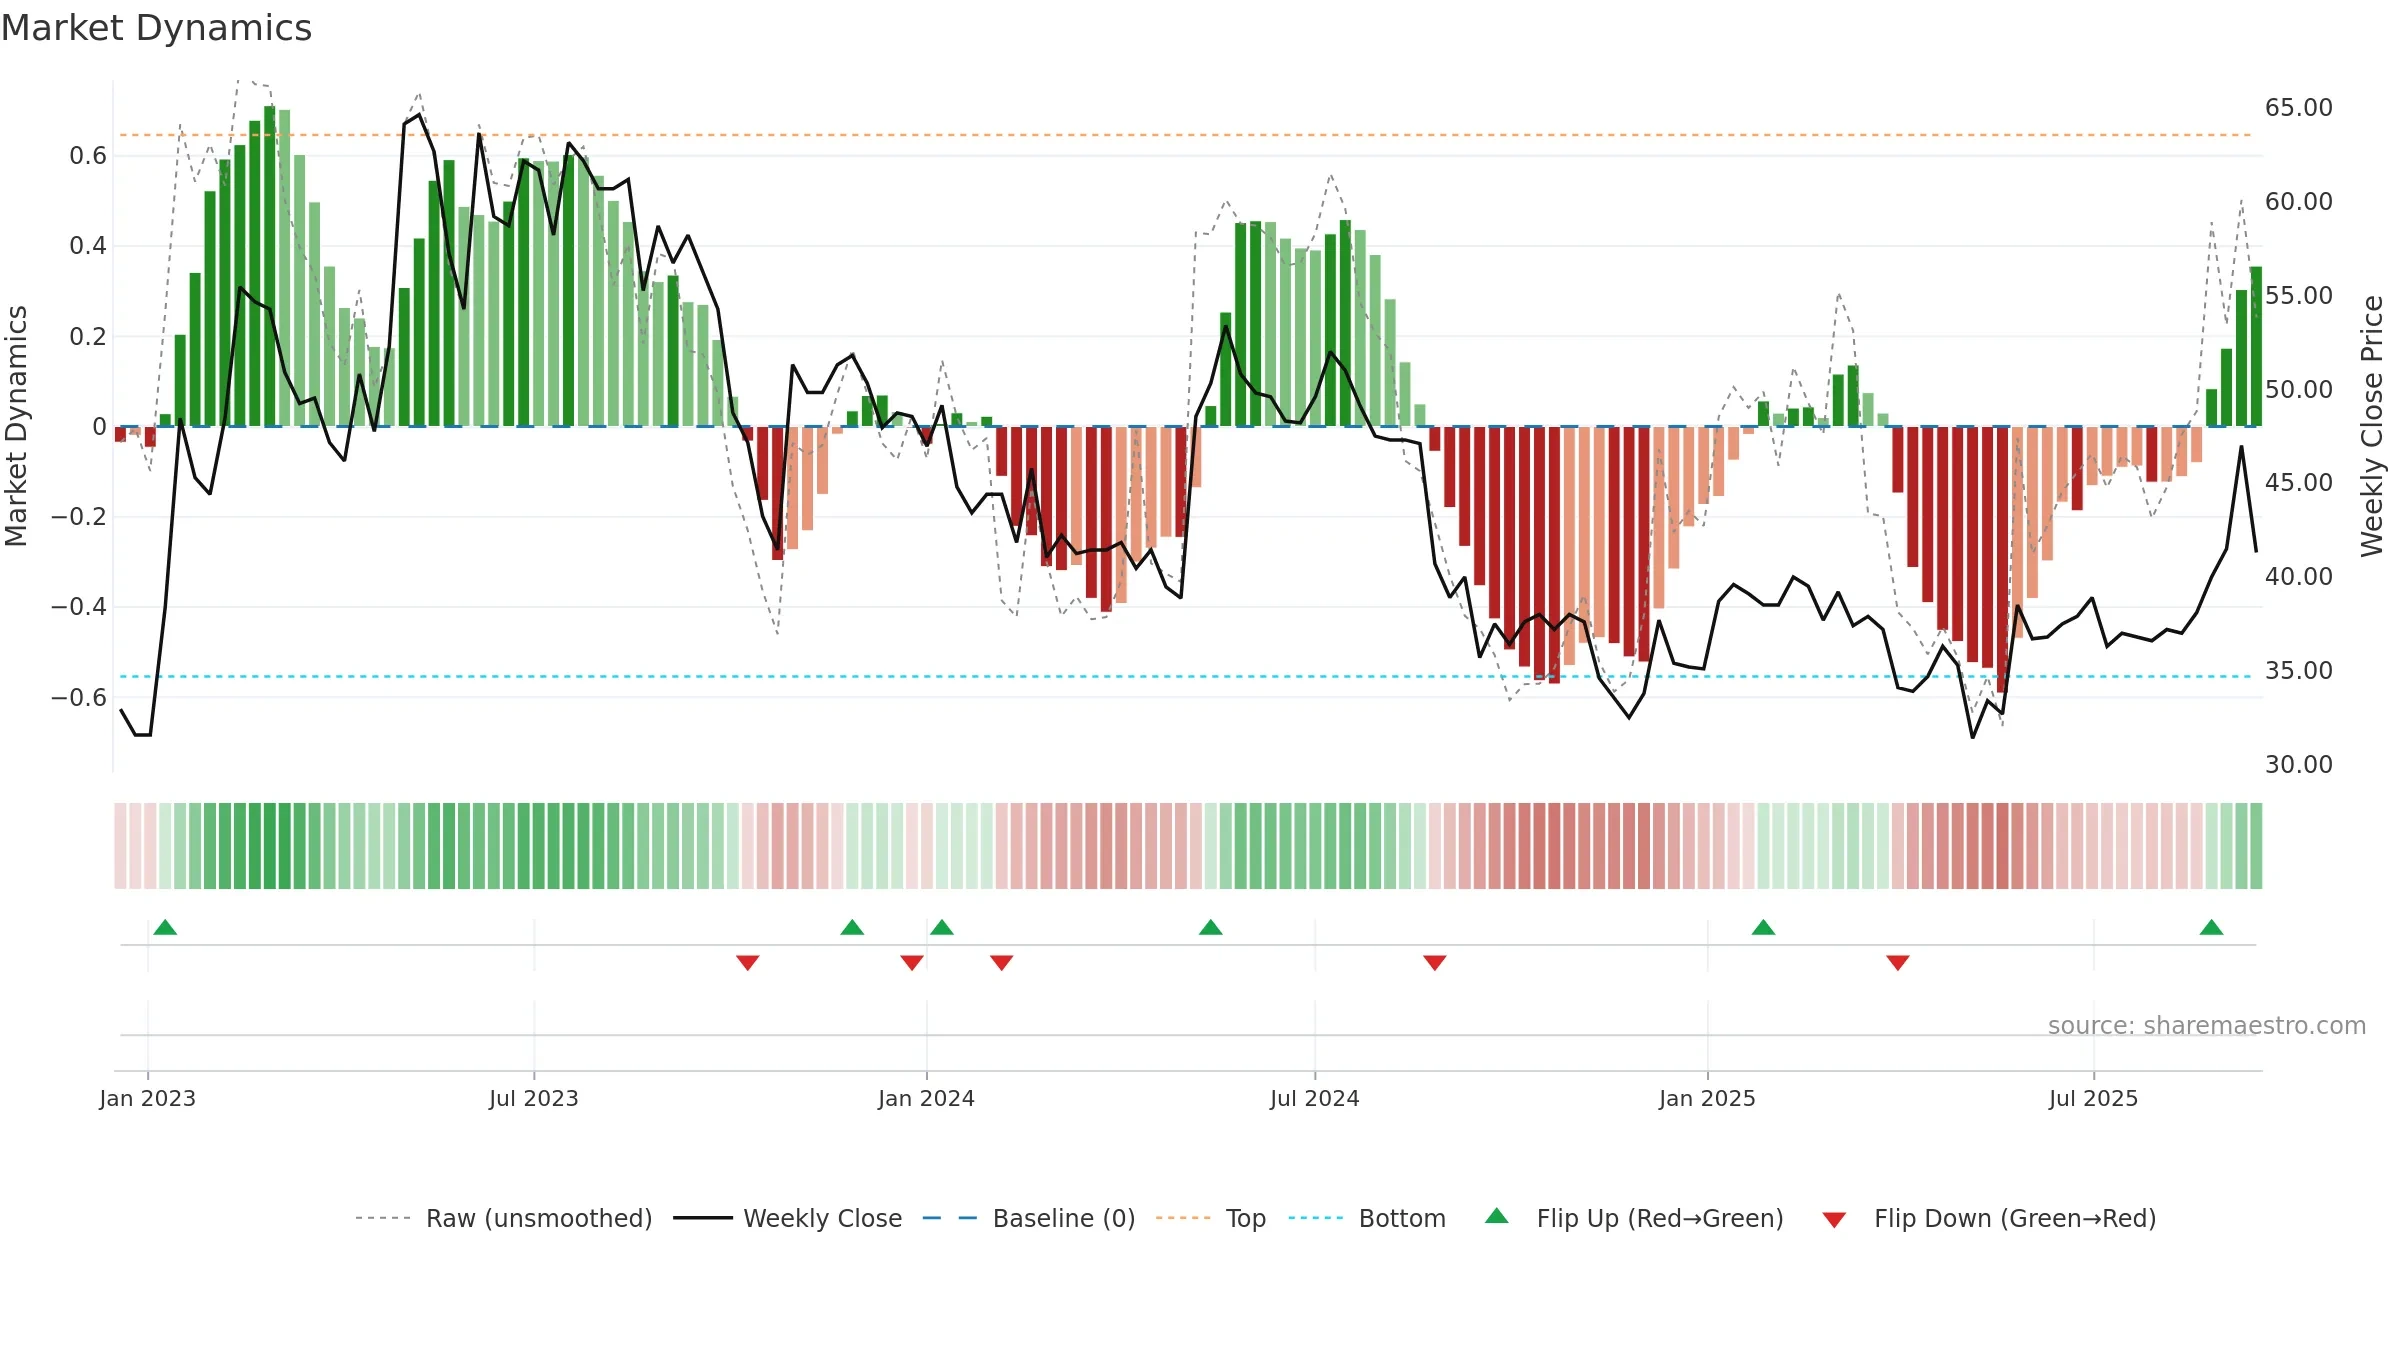Click the 0.4 left axis label

[x=88, y=246]
